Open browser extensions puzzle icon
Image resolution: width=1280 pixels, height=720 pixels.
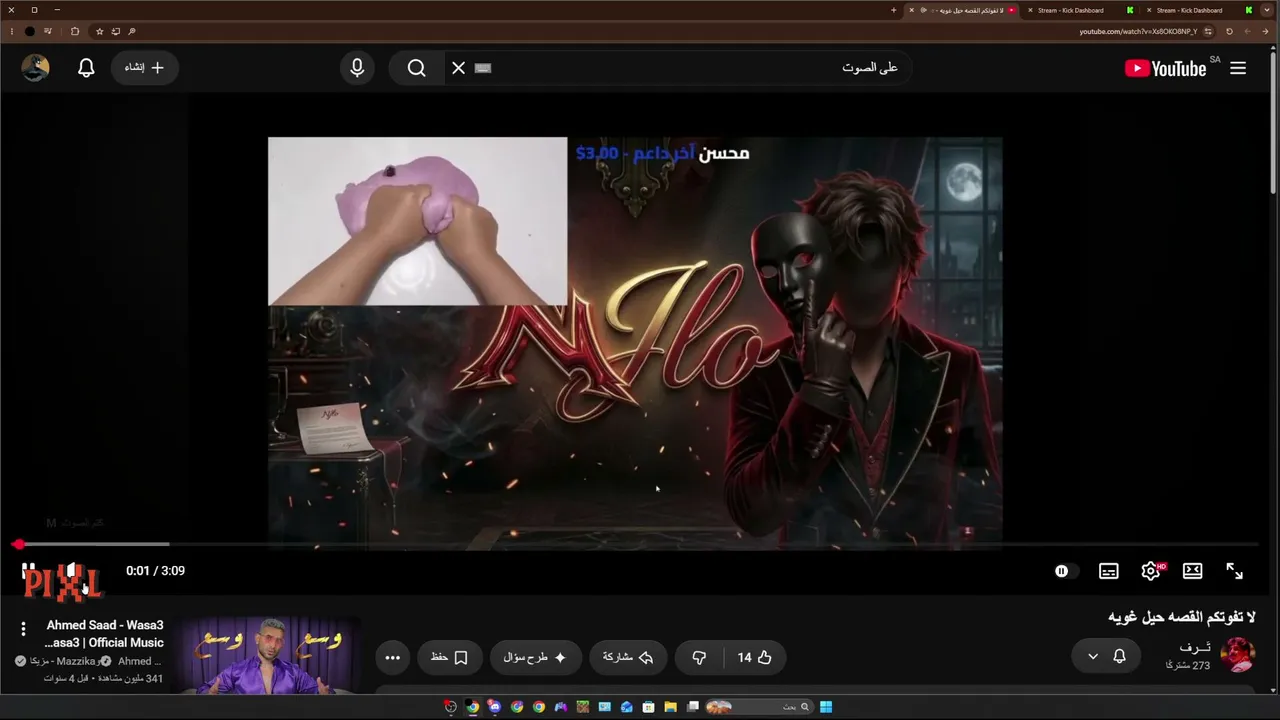(75, 31)
